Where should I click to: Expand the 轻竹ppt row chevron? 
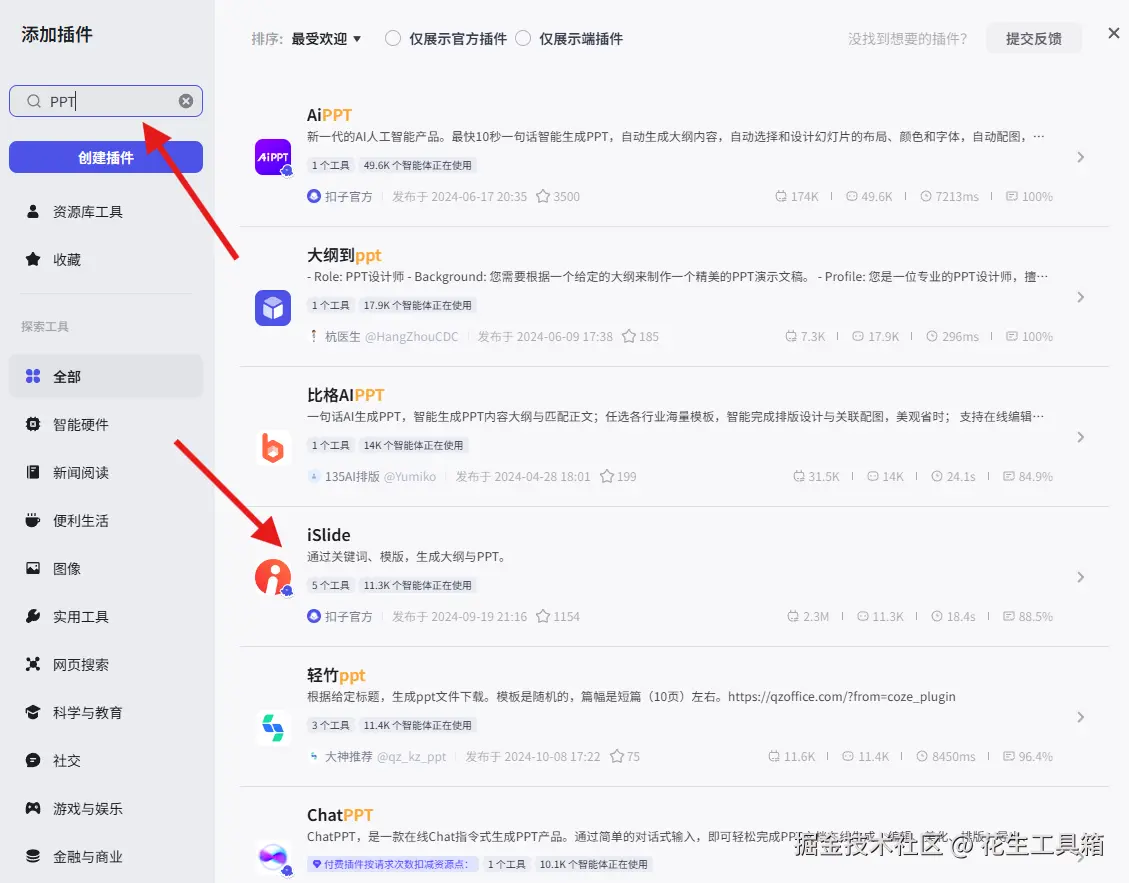coord(1080,717)
